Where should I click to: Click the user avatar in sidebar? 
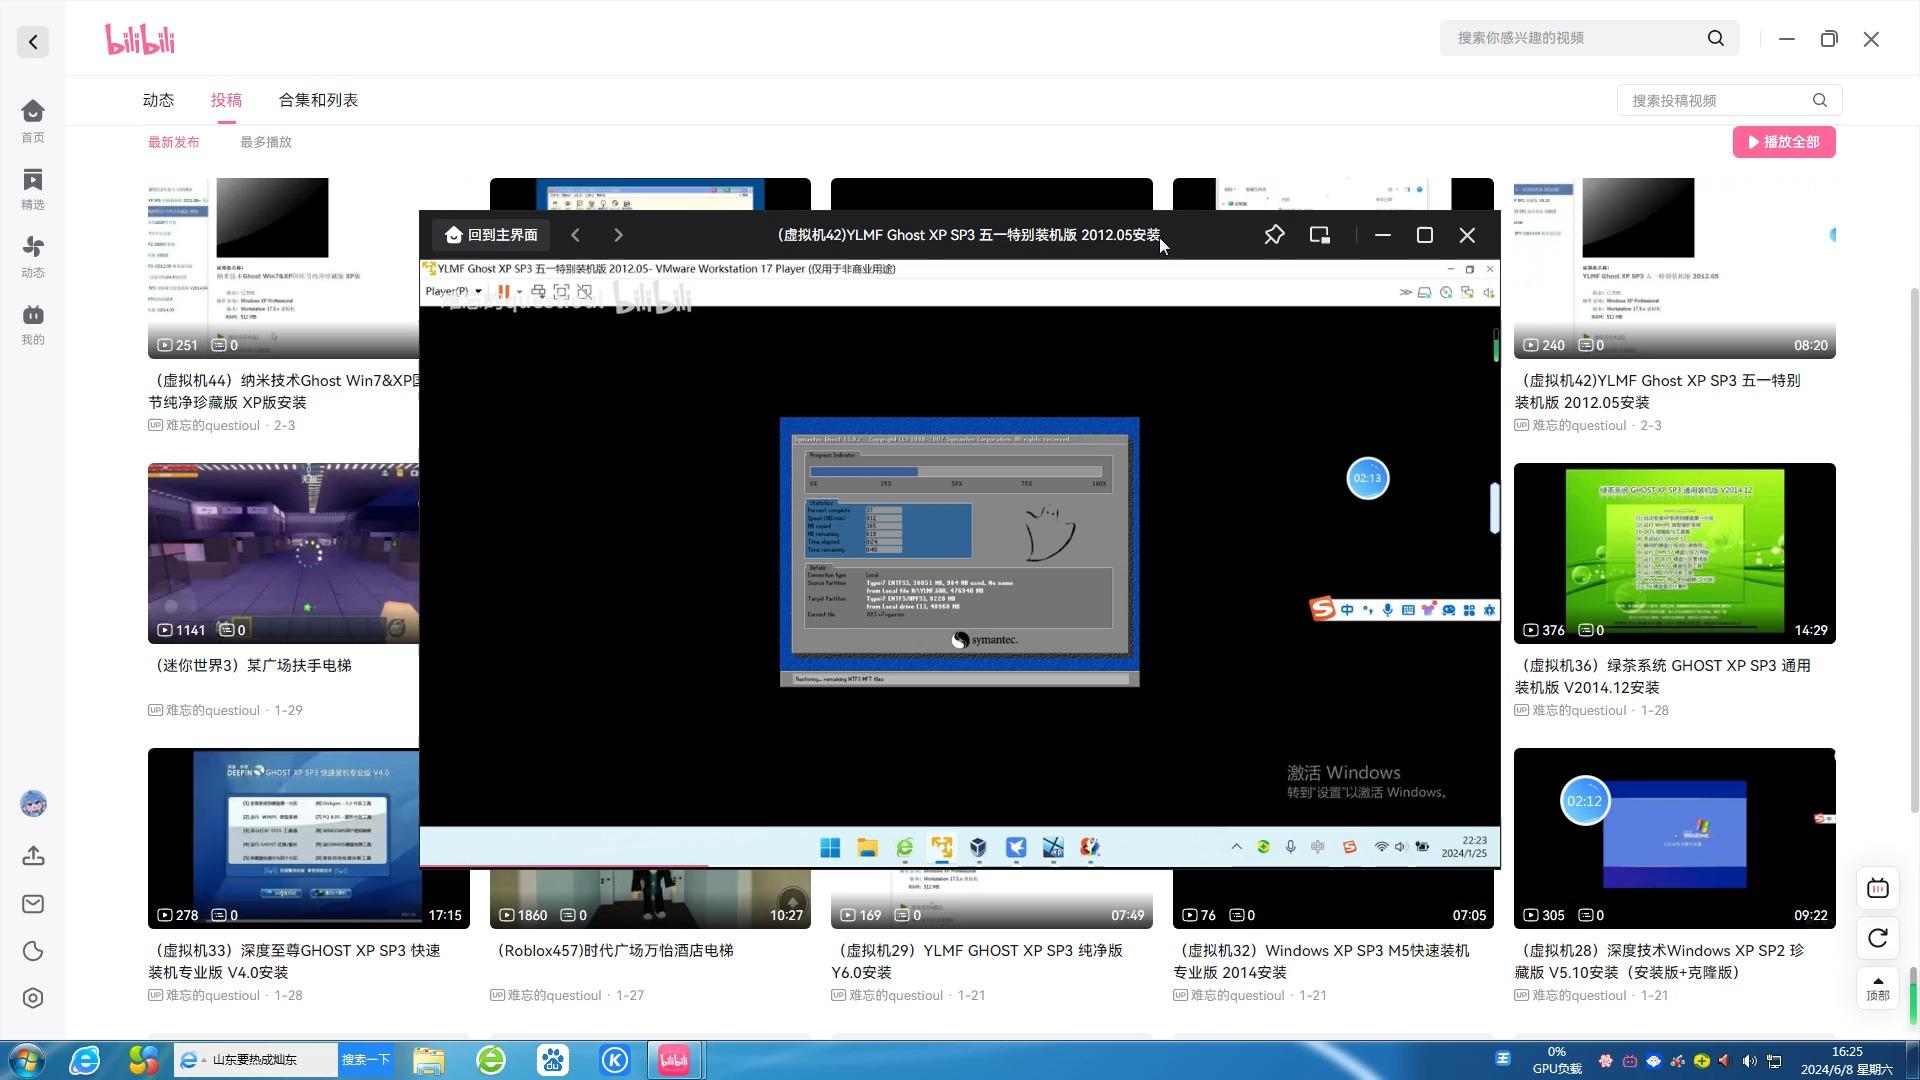(x=33, y=803)
